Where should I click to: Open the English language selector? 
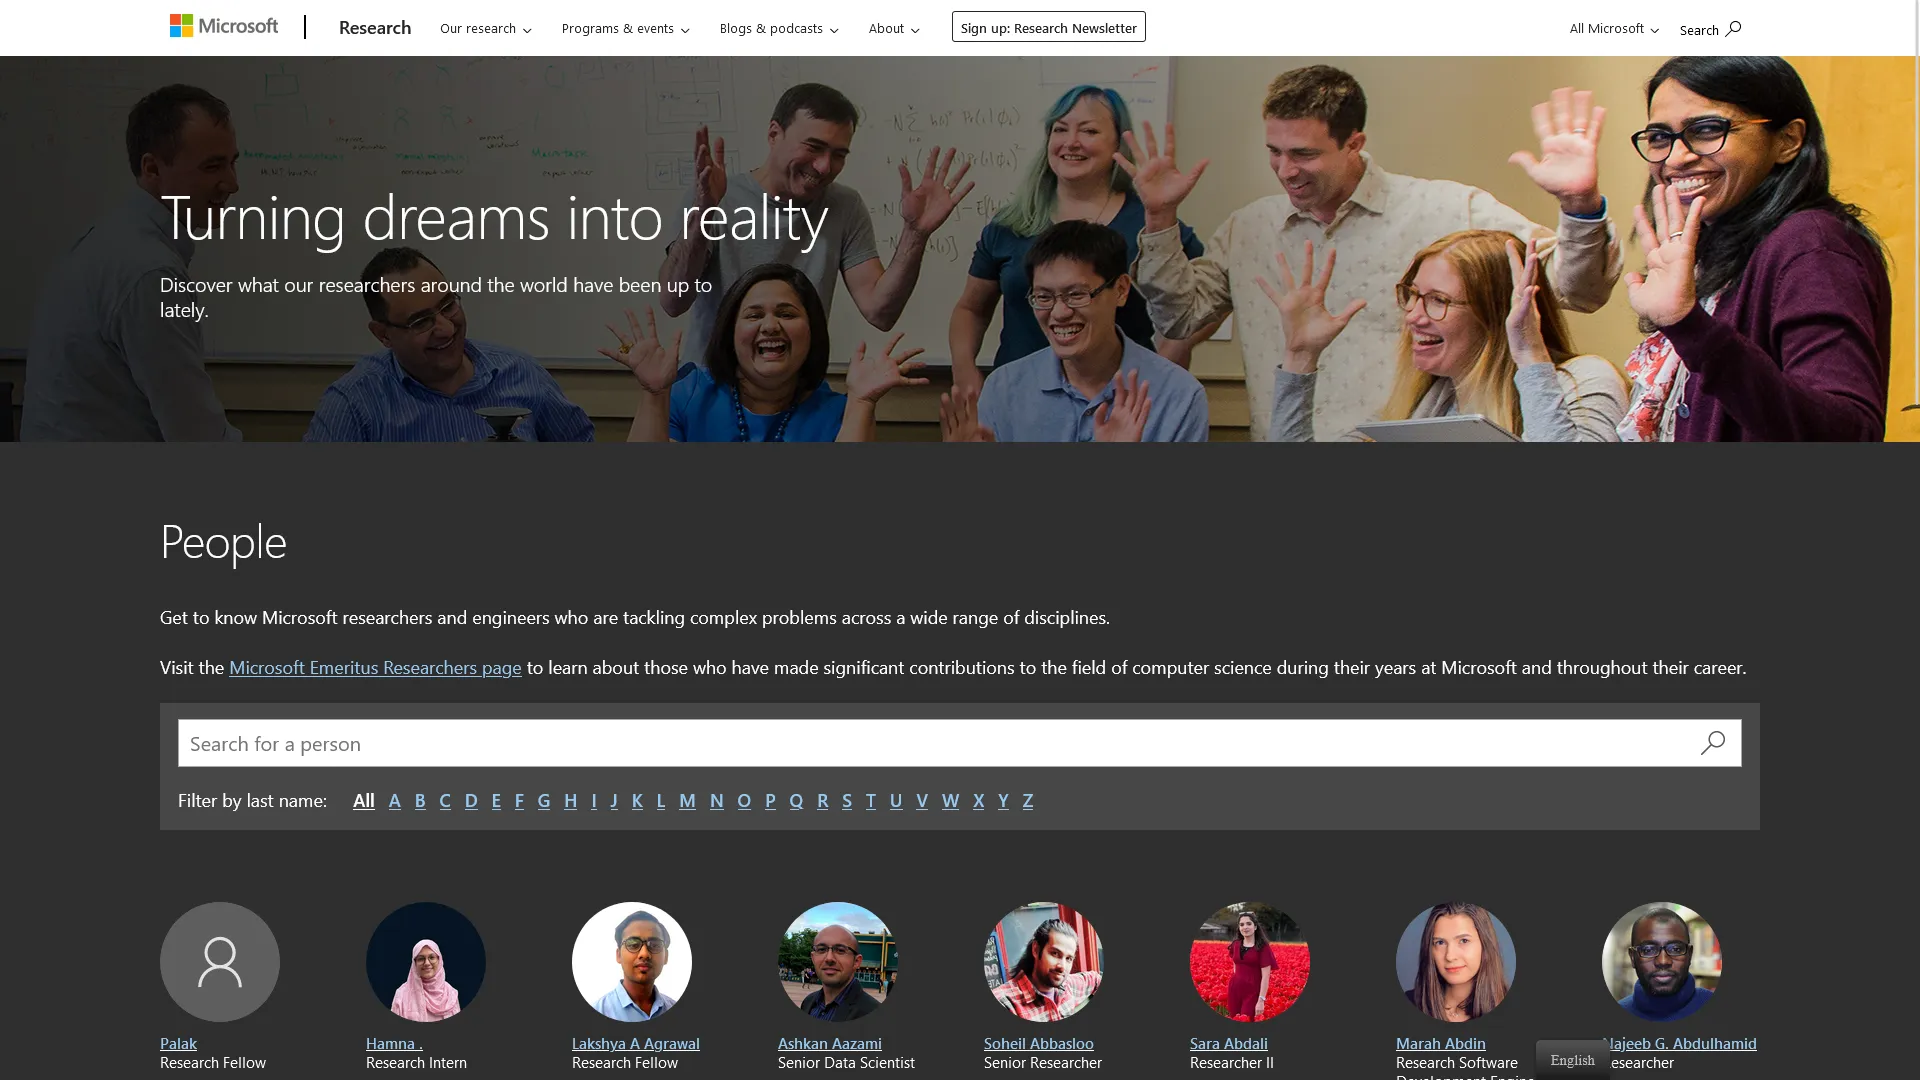coord(1571,1058)
